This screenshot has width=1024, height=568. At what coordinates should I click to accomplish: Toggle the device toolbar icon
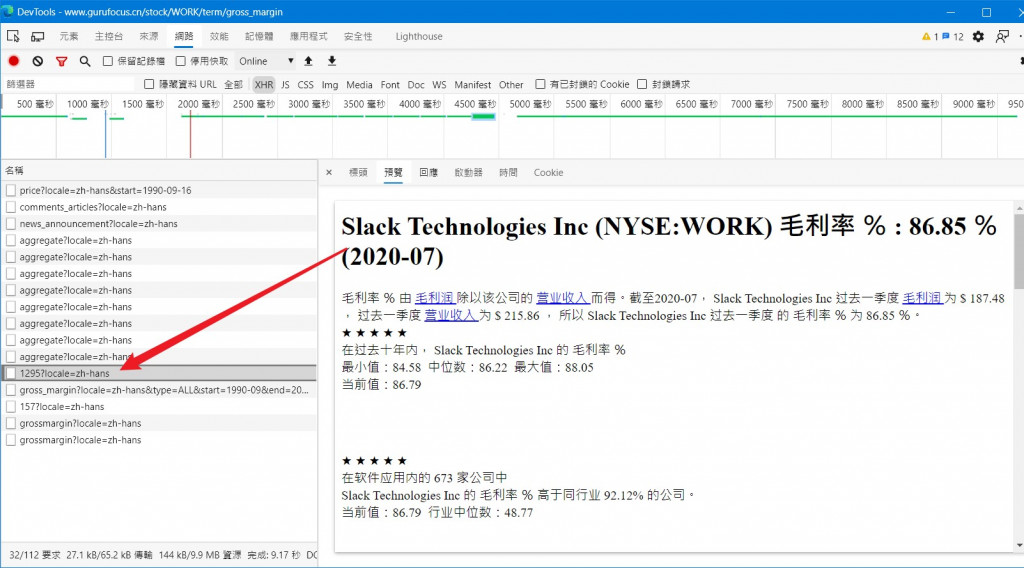click(38, 37)
